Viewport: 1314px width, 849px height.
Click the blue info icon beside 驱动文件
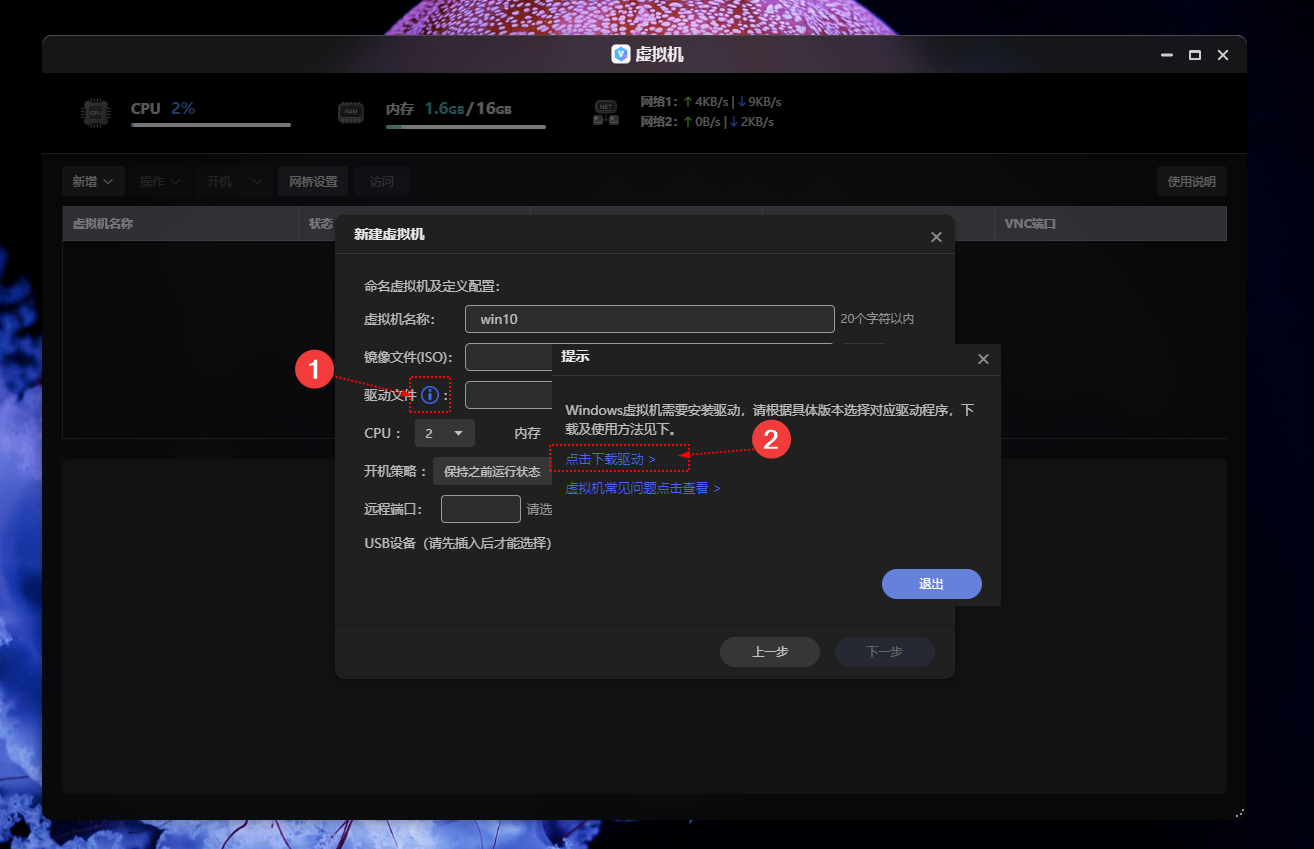(x=430, y=395)
